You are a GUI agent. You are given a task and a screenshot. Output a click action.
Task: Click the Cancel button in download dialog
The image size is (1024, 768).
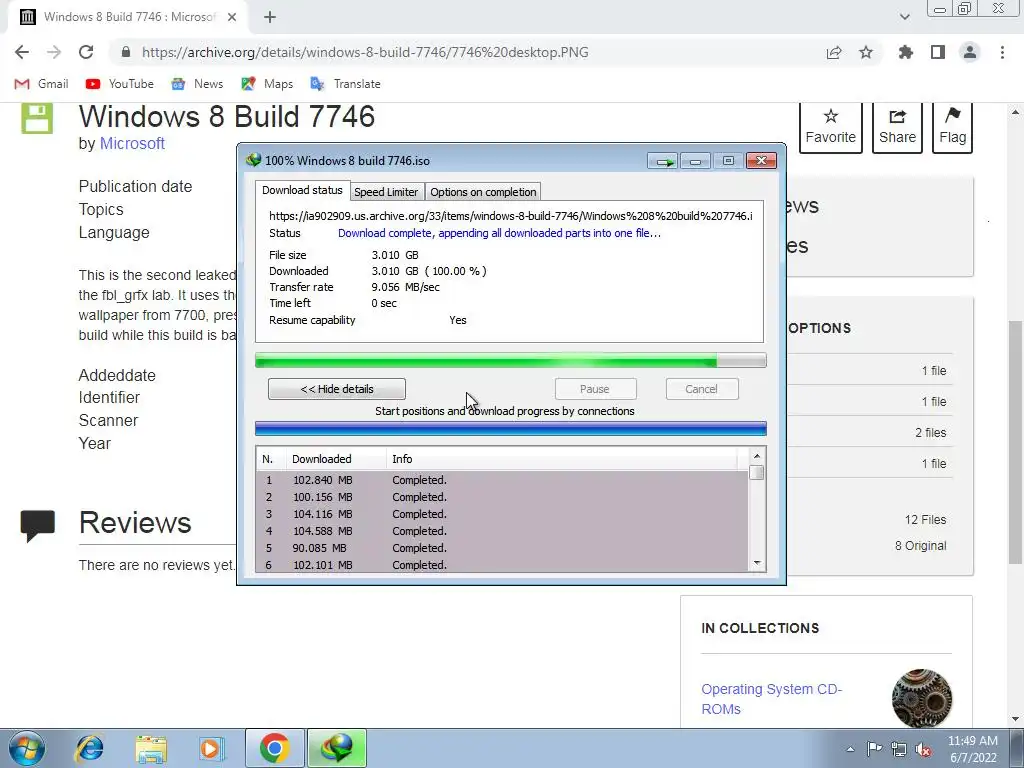[702, 389]
